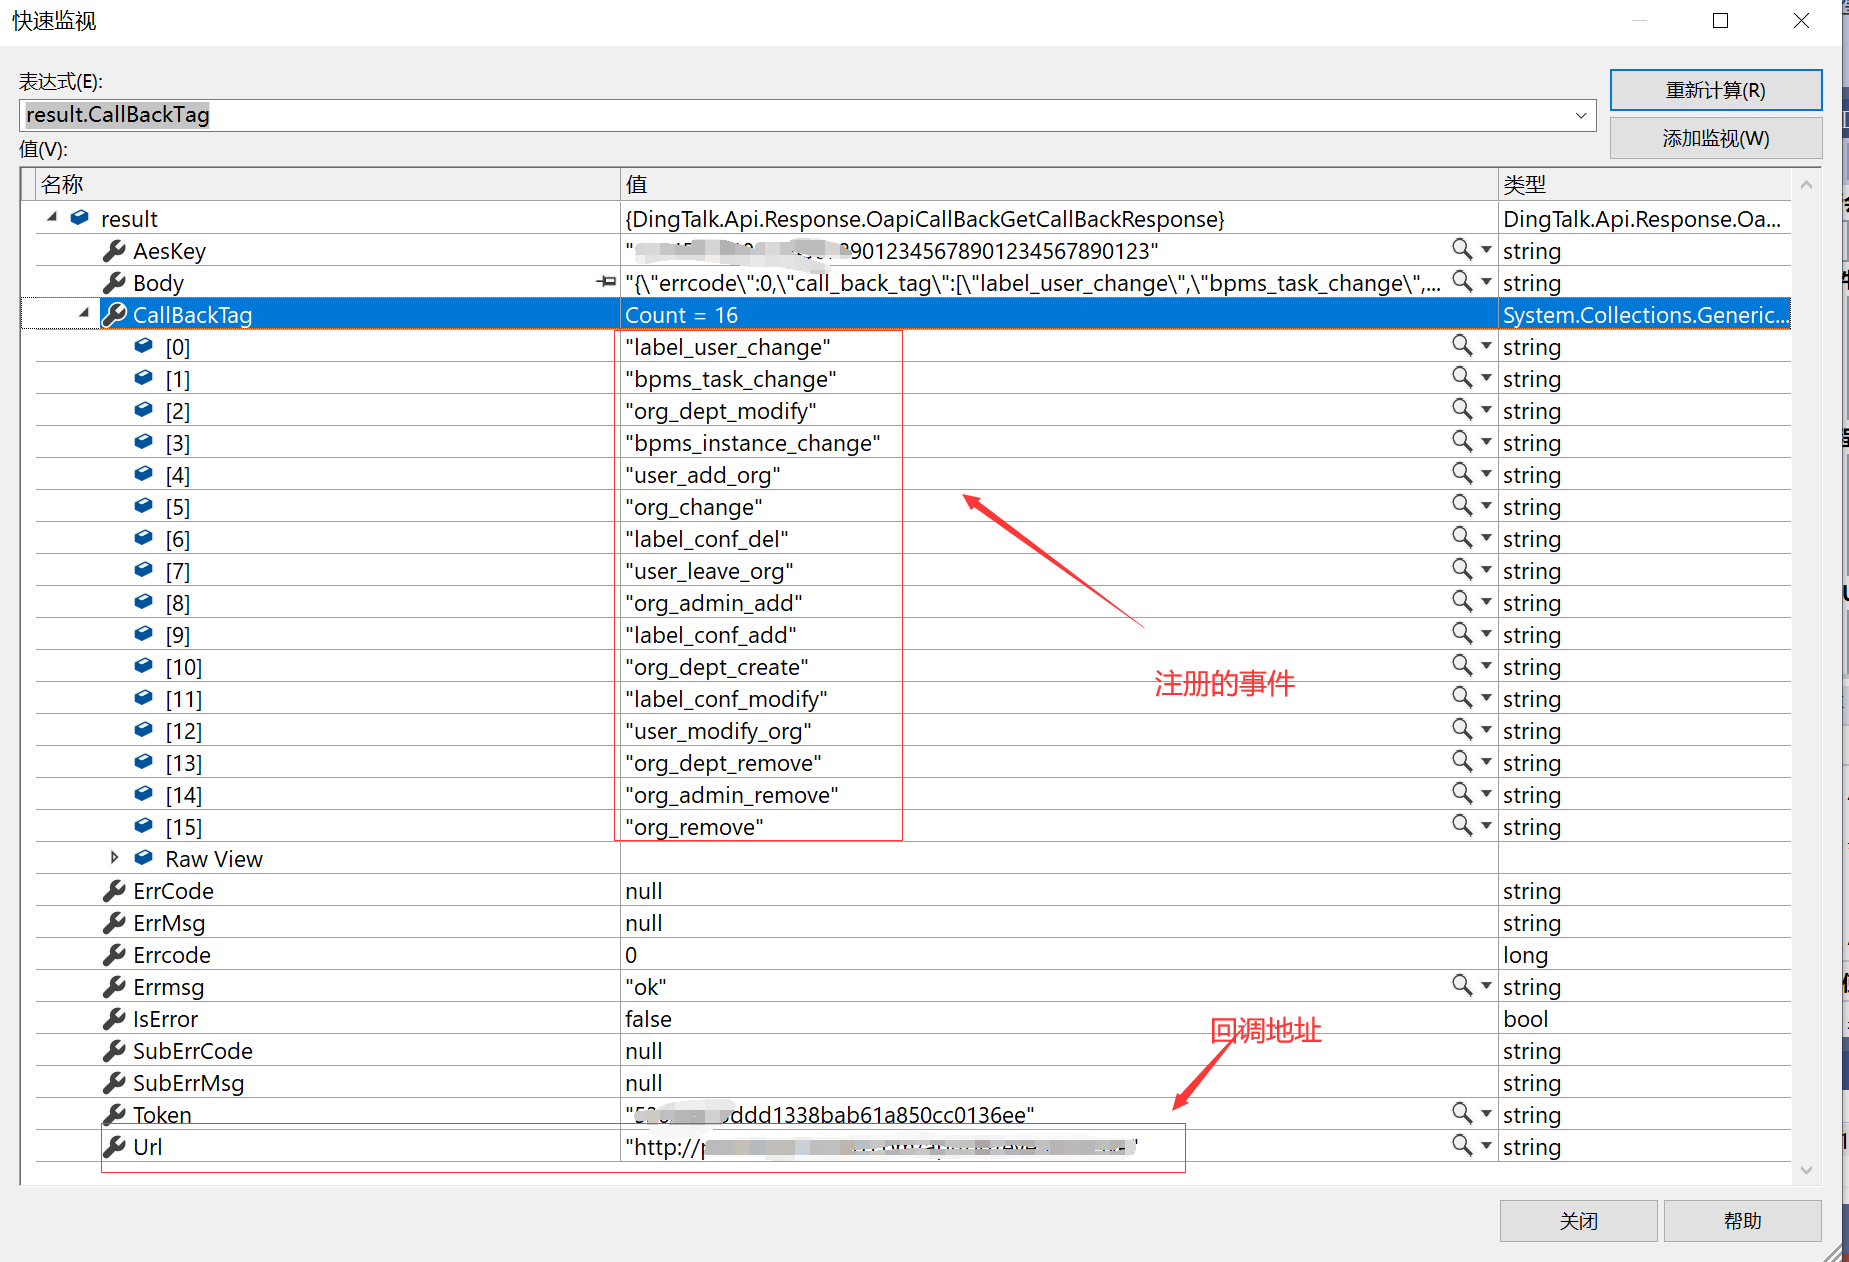Close the 快速监视 dialog with X

1801,21
